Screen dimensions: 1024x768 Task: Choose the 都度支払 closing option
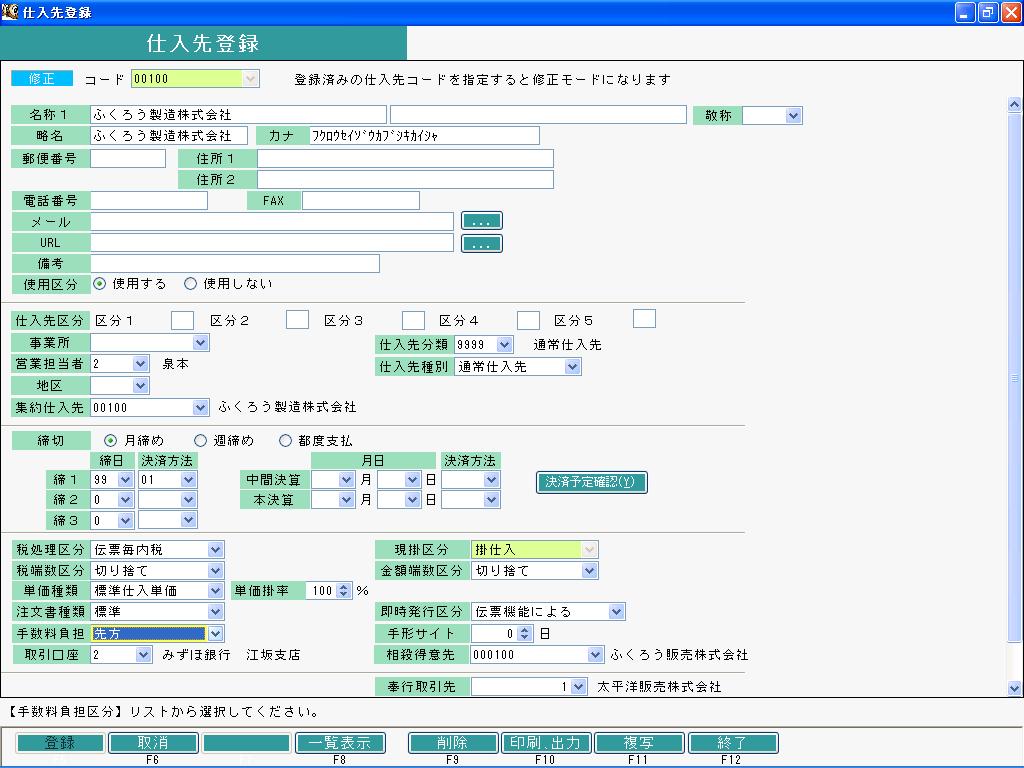(285, 440)
